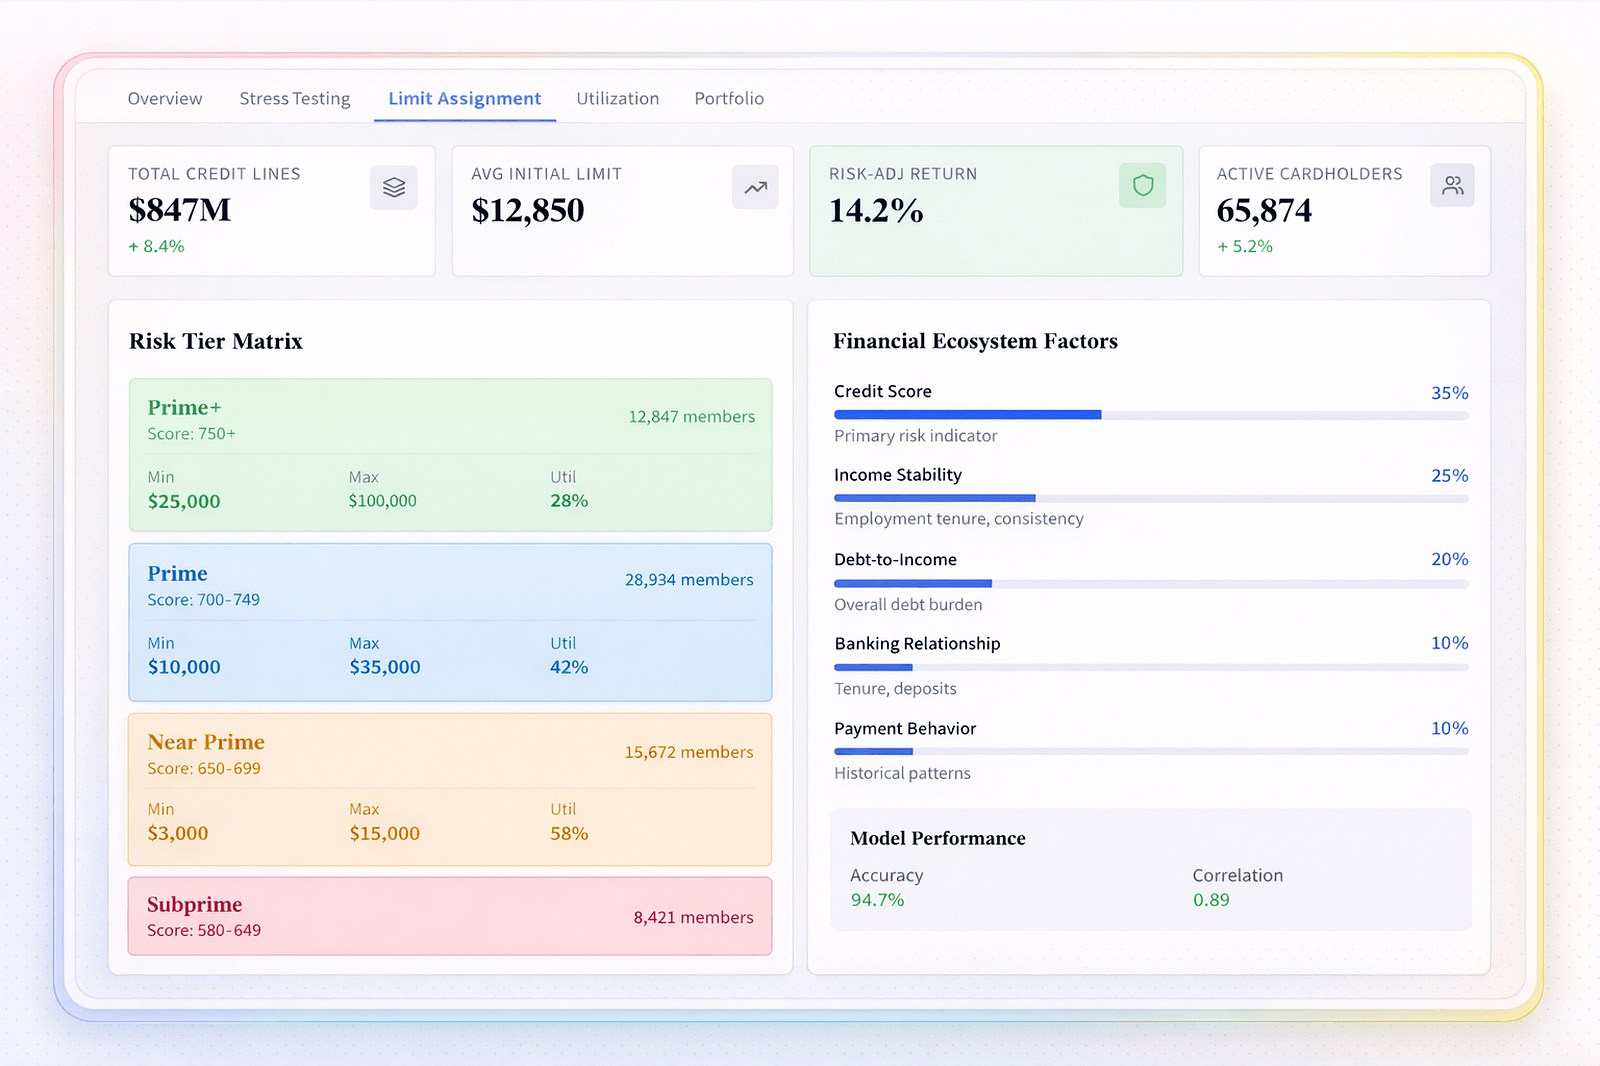This screenshot has height=1066, width=1600.
Task: Select the Subprime tier heading
Action: [195, 905]
